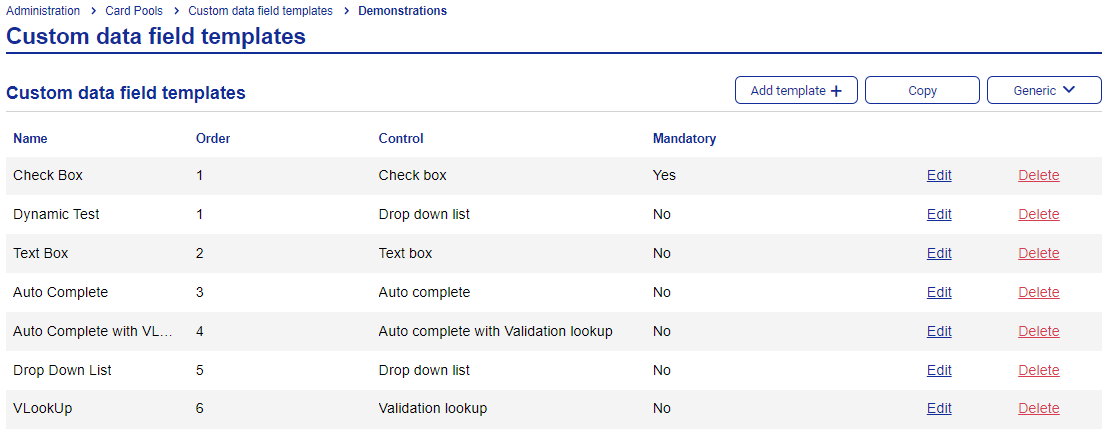The width and height of the screenshot is (1109, 434).
Task: Click the 'Auto complete' control cell in order 3 row
Action: pos(424,292)
